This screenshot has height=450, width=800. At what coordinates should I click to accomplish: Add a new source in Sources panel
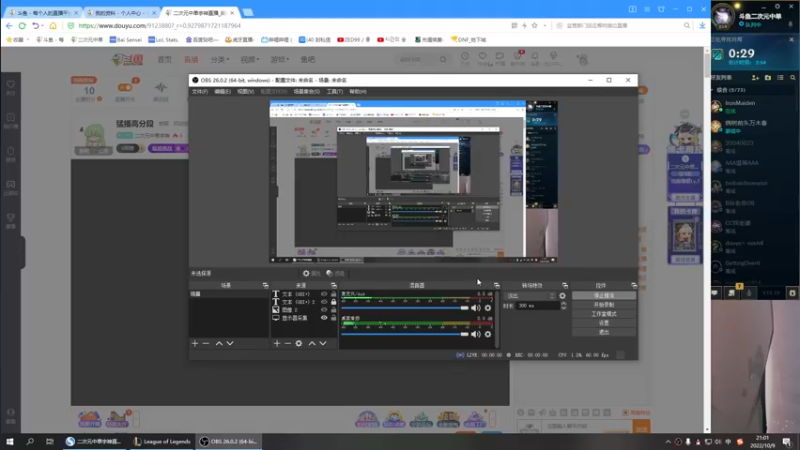[x=277, y=343]
